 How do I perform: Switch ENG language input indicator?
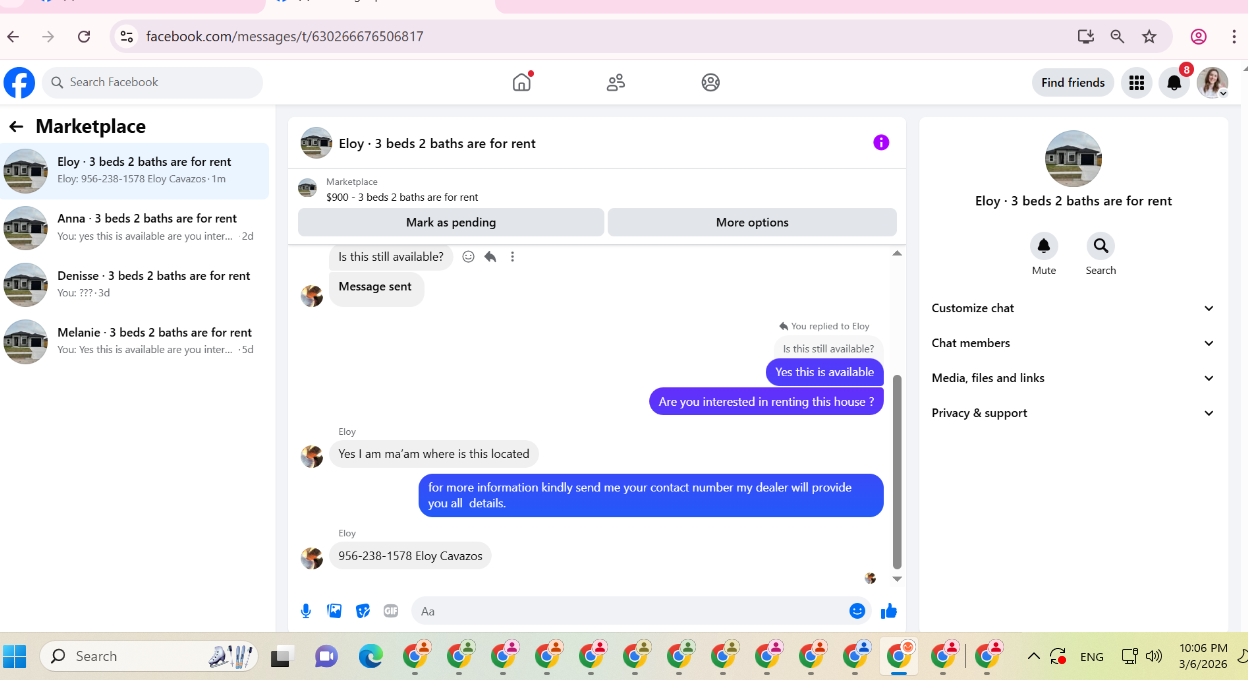[x=1092, y=657]
